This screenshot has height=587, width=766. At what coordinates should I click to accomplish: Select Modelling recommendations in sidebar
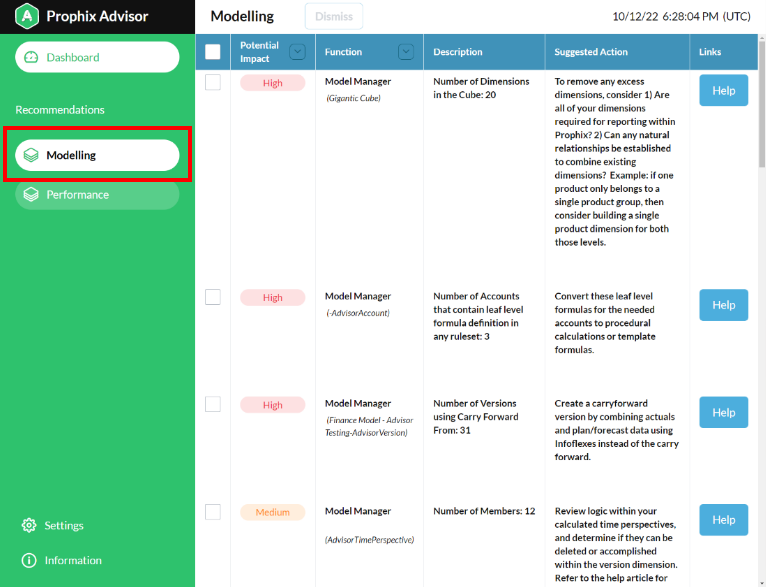click(97, 155)
